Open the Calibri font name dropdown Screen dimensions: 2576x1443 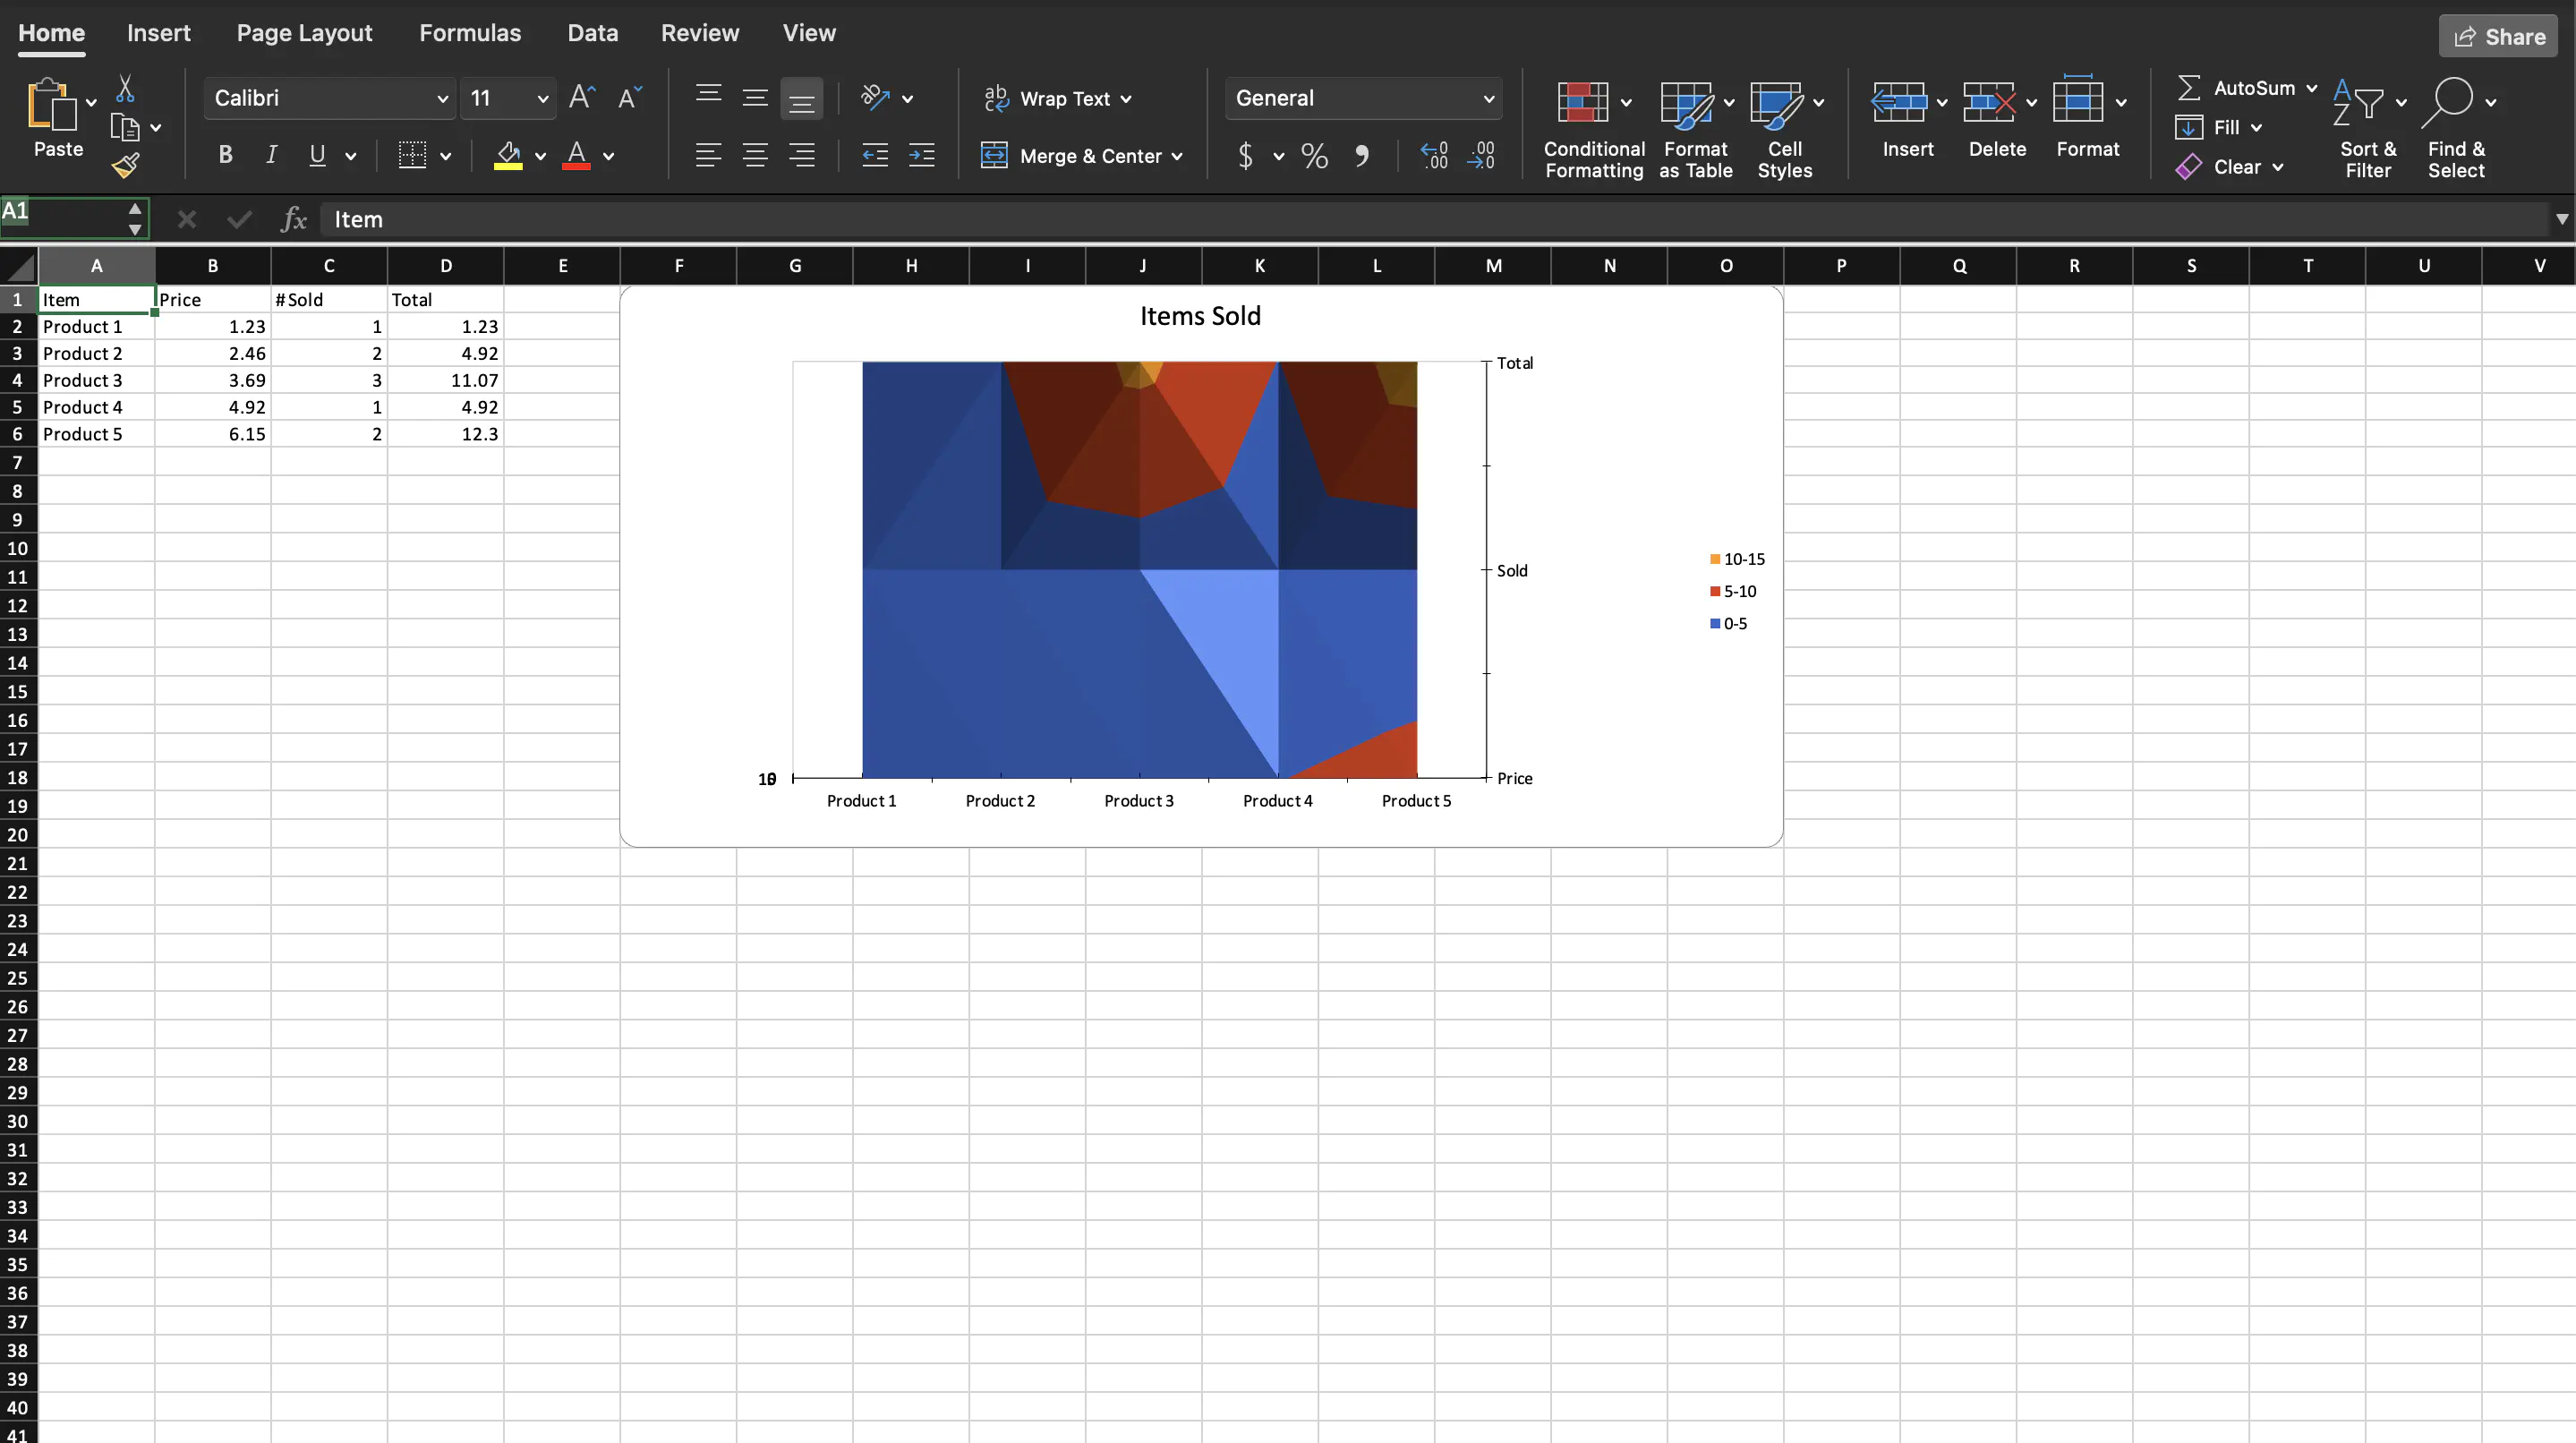[441, 99]
